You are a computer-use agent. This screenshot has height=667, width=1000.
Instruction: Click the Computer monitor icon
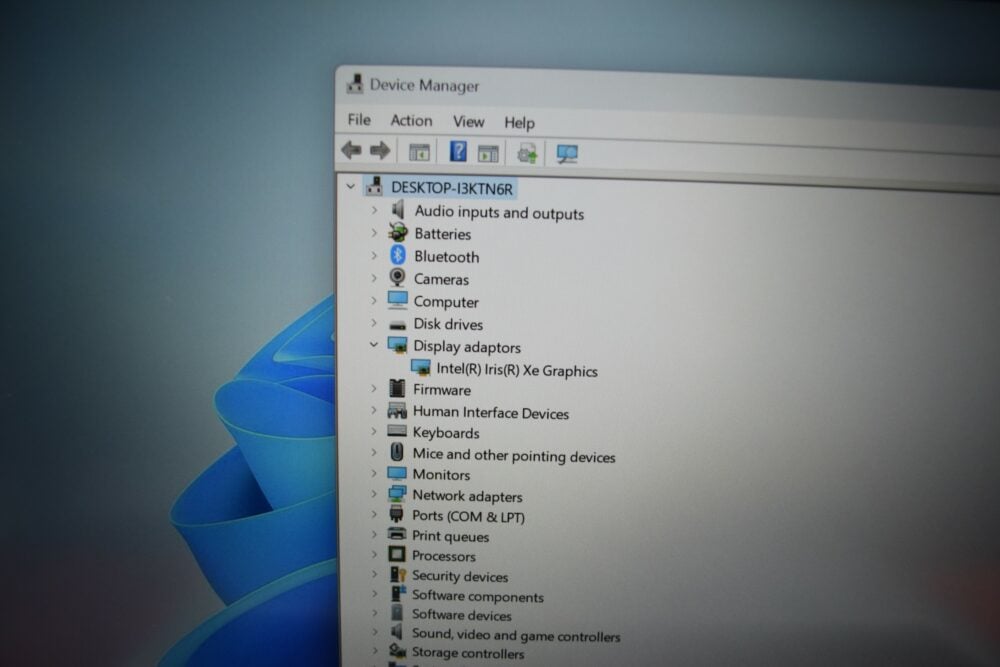tap(397, 300)
